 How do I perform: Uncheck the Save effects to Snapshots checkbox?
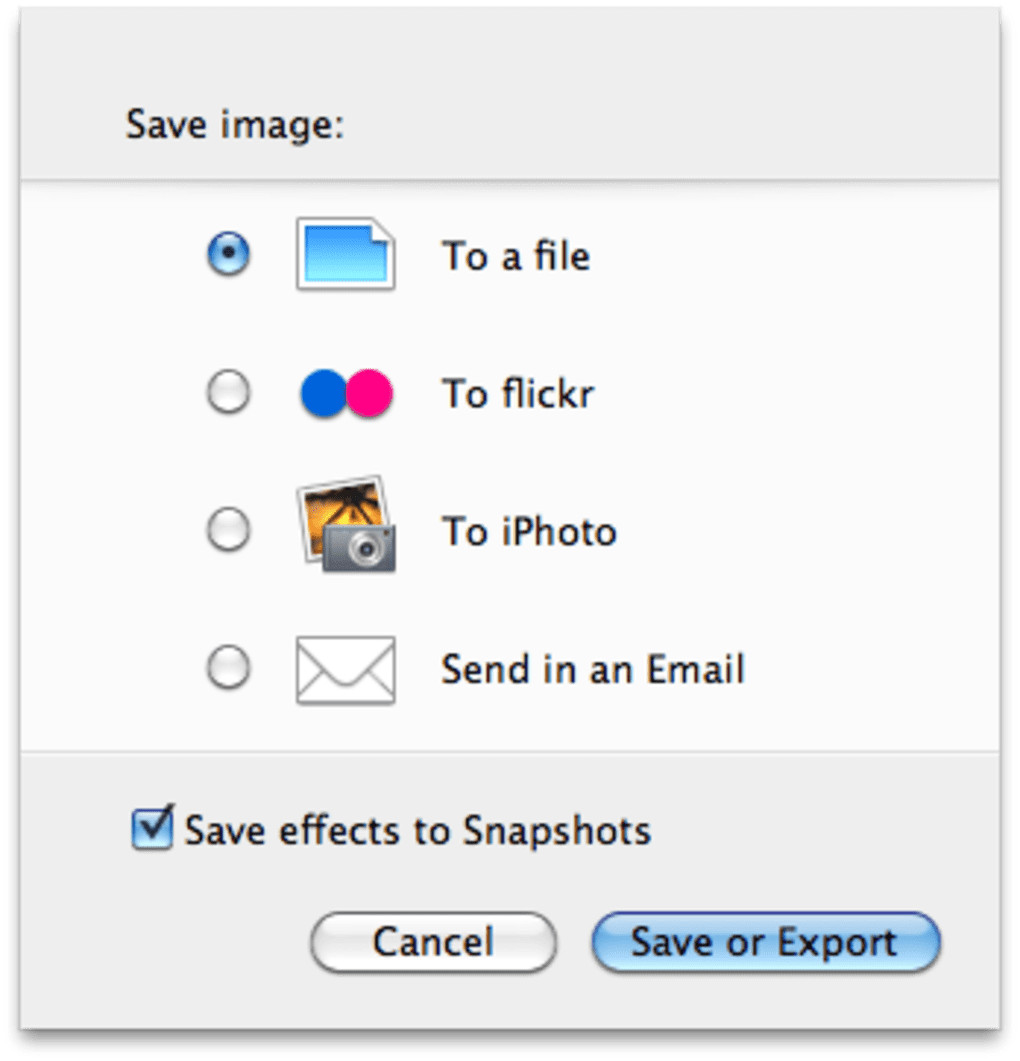pyautogui.click(x=152, y=829)
